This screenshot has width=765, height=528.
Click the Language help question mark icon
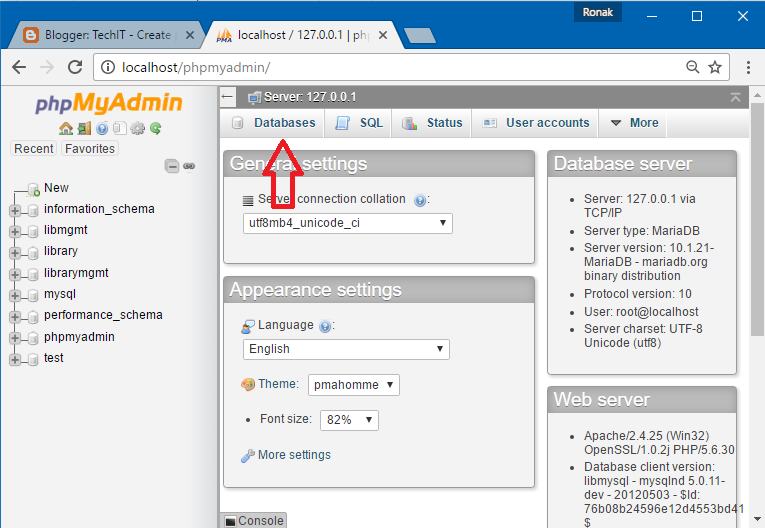coord(325,326)
